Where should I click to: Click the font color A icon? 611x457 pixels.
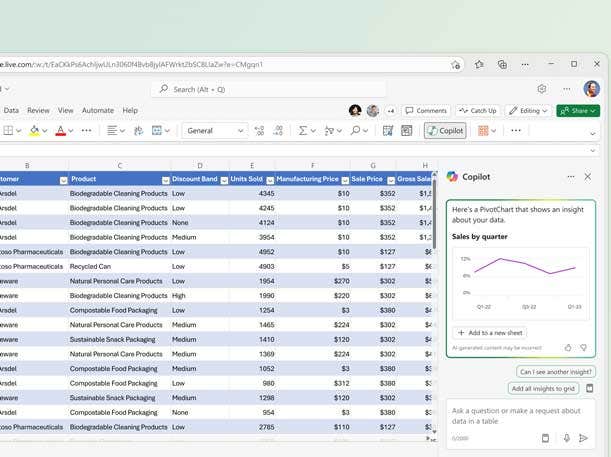coord(60,131)
